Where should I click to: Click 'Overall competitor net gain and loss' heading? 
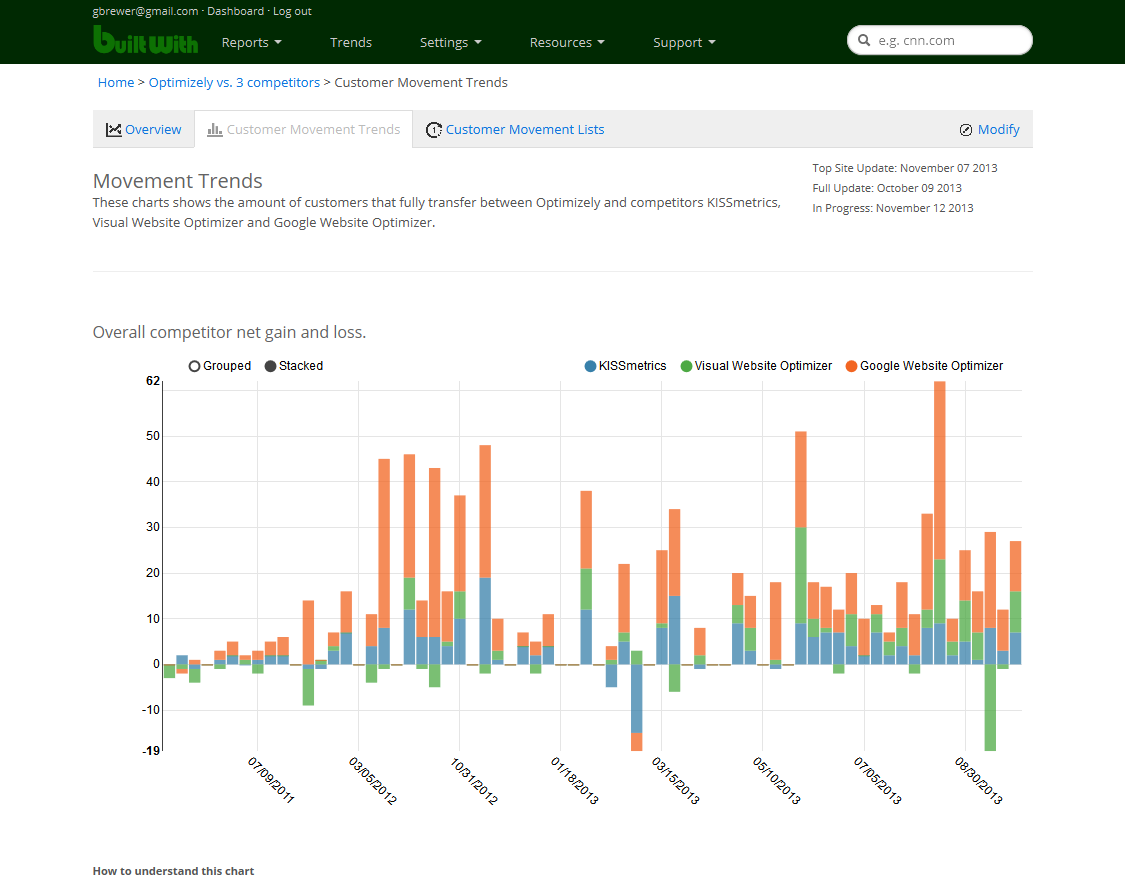click(x=229, y=332)
